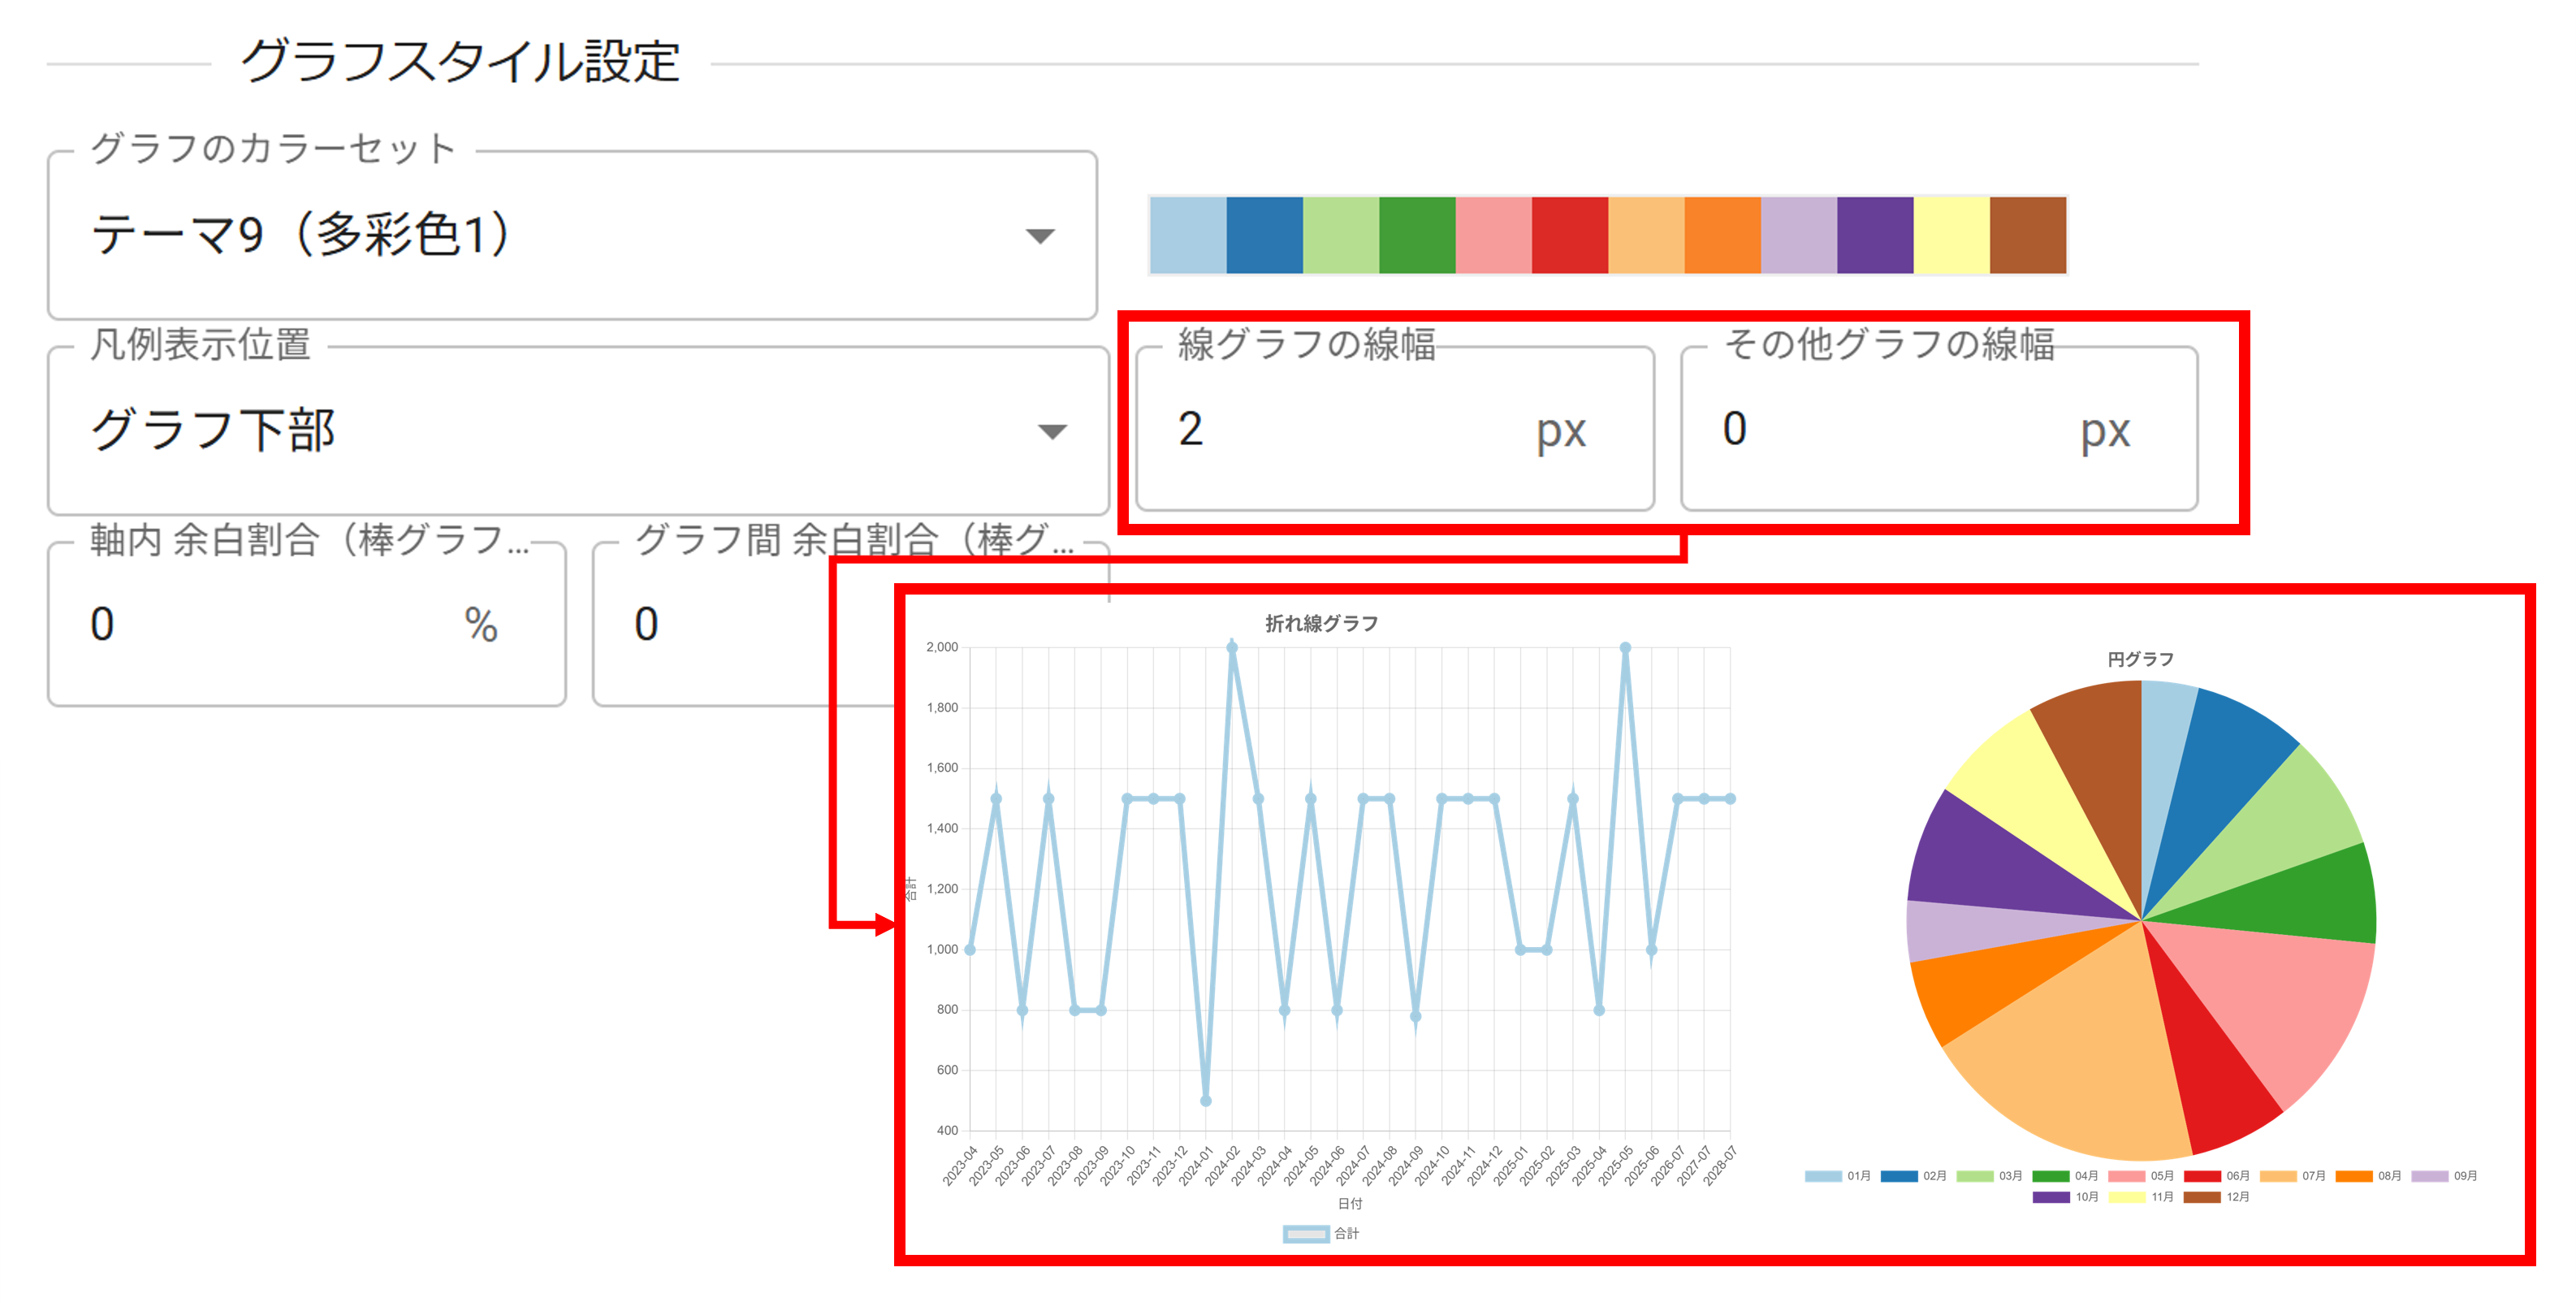Click the dark blue palette swatch
The image size is (2576, 1302).
click(x=1264, y=235)
